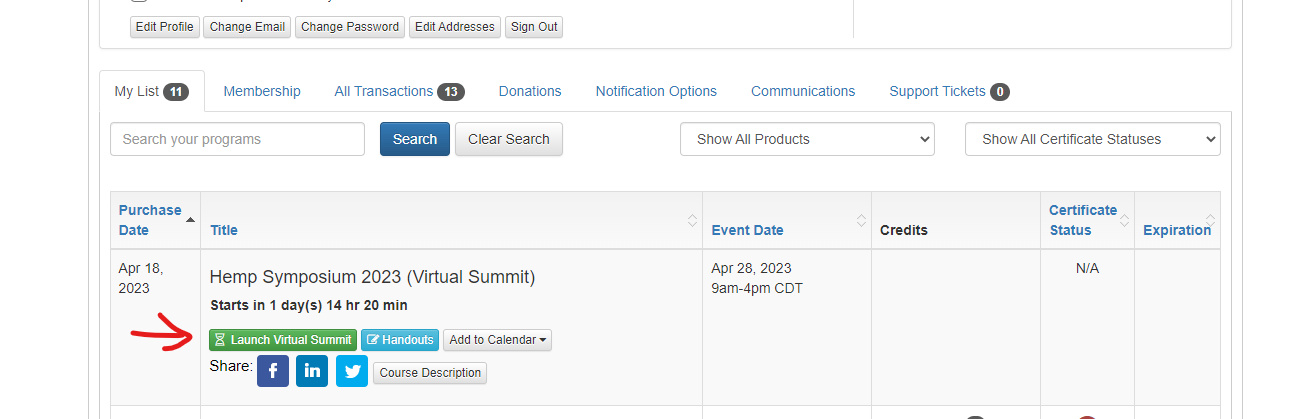Open Show All Certificate Statuses dropdown

[1092, 139]
